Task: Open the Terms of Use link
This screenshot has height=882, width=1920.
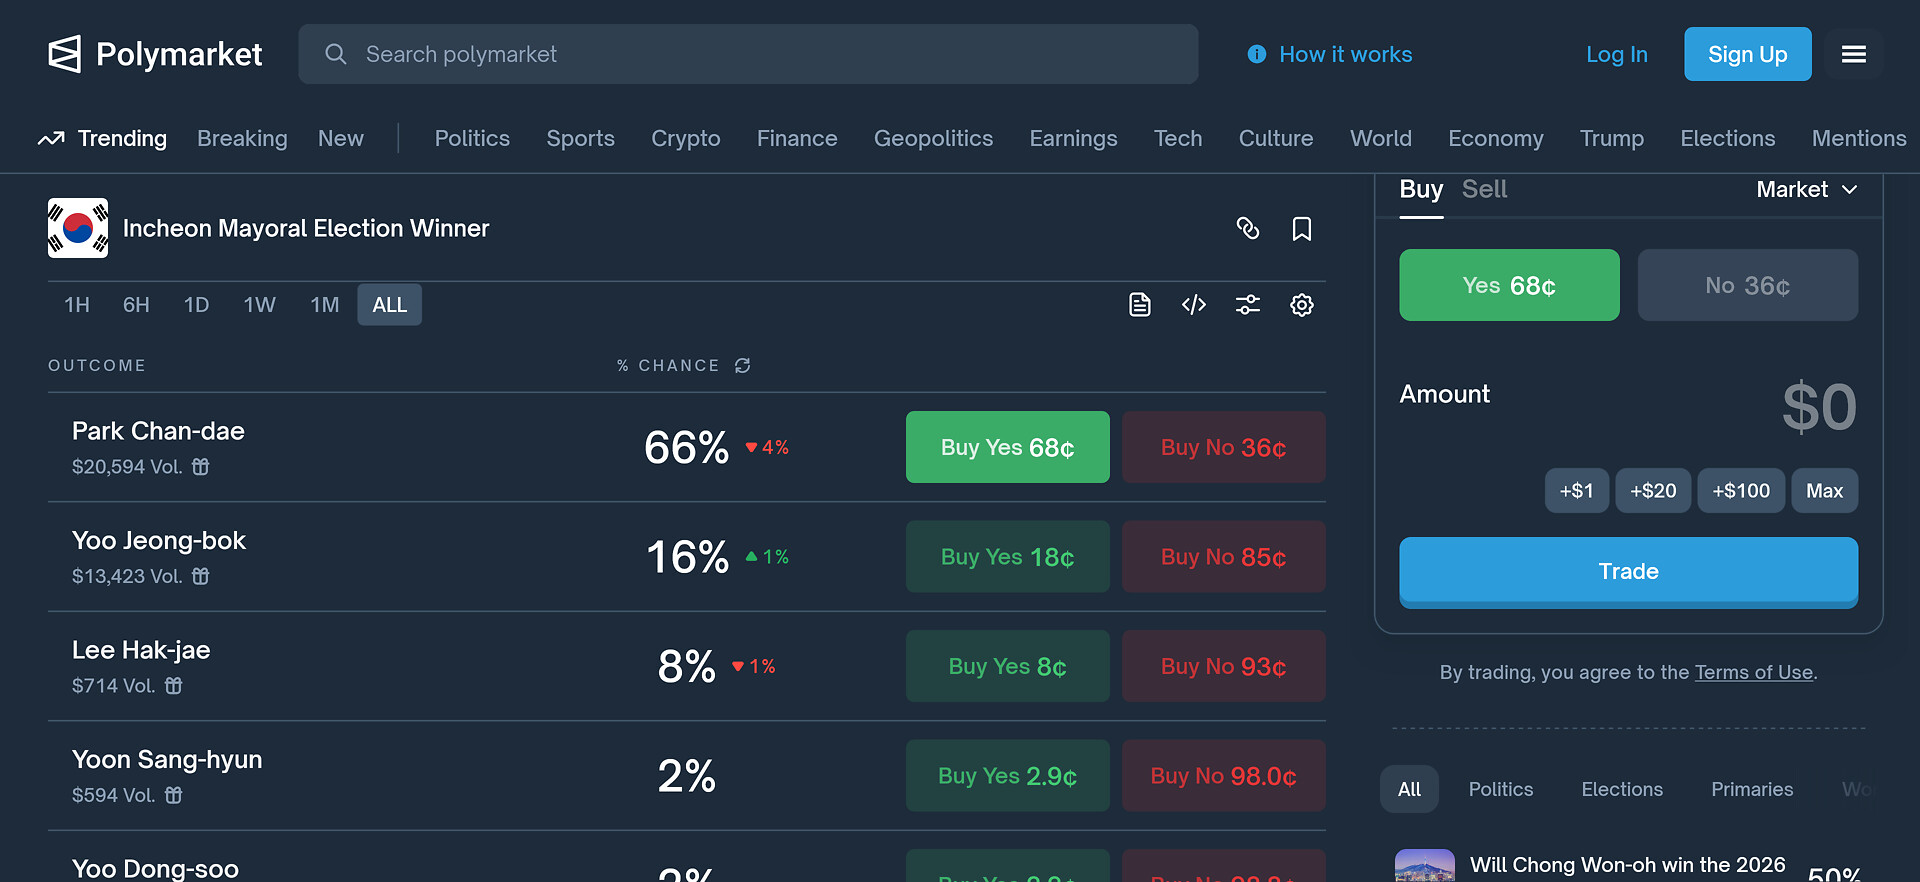Action: pyautogui.click(x=1753, y=672)
